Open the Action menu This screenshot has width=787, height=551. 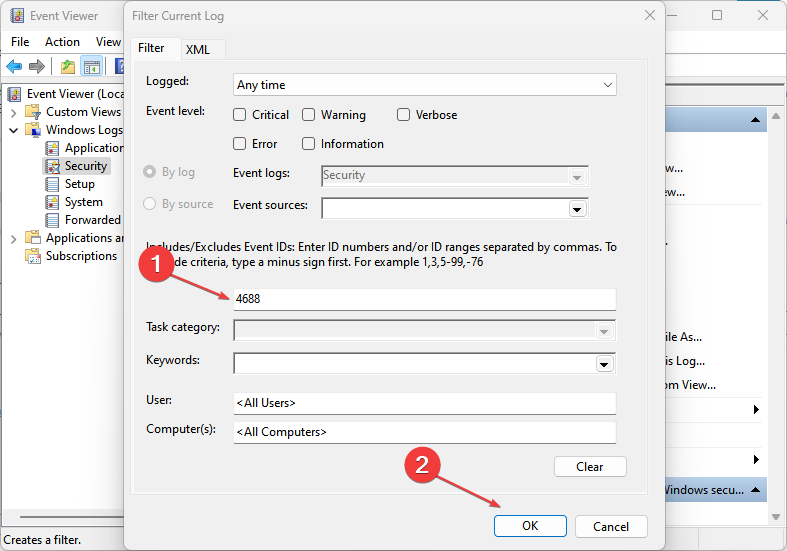click(62, 41)
